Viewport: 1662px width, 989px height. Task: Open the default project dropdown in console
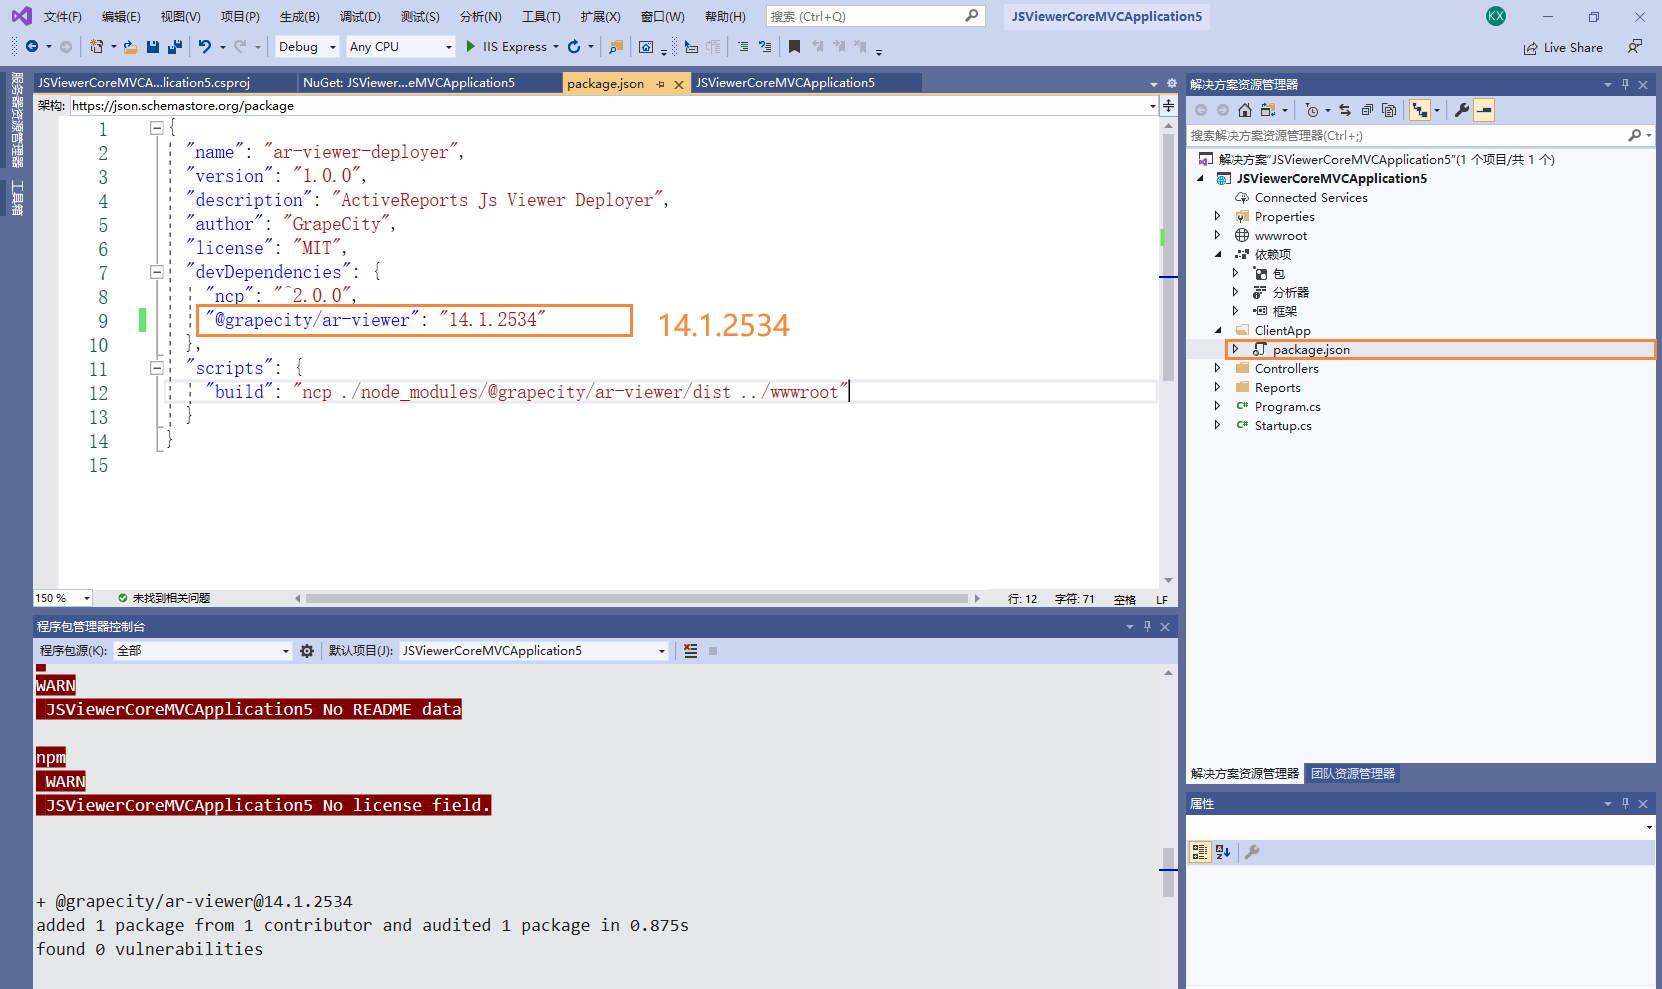(x=534, y=651)
